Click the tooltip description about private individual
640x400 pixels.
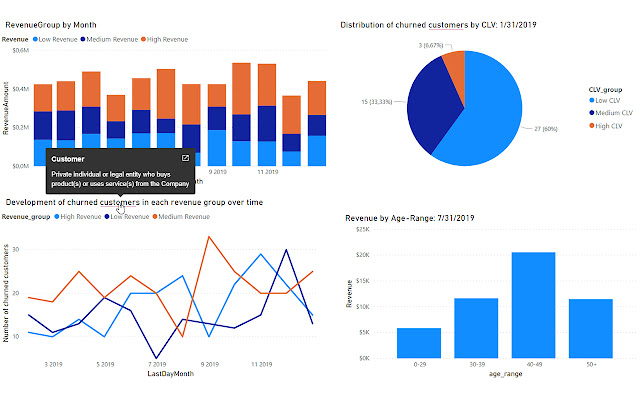(x=120, y=179)
